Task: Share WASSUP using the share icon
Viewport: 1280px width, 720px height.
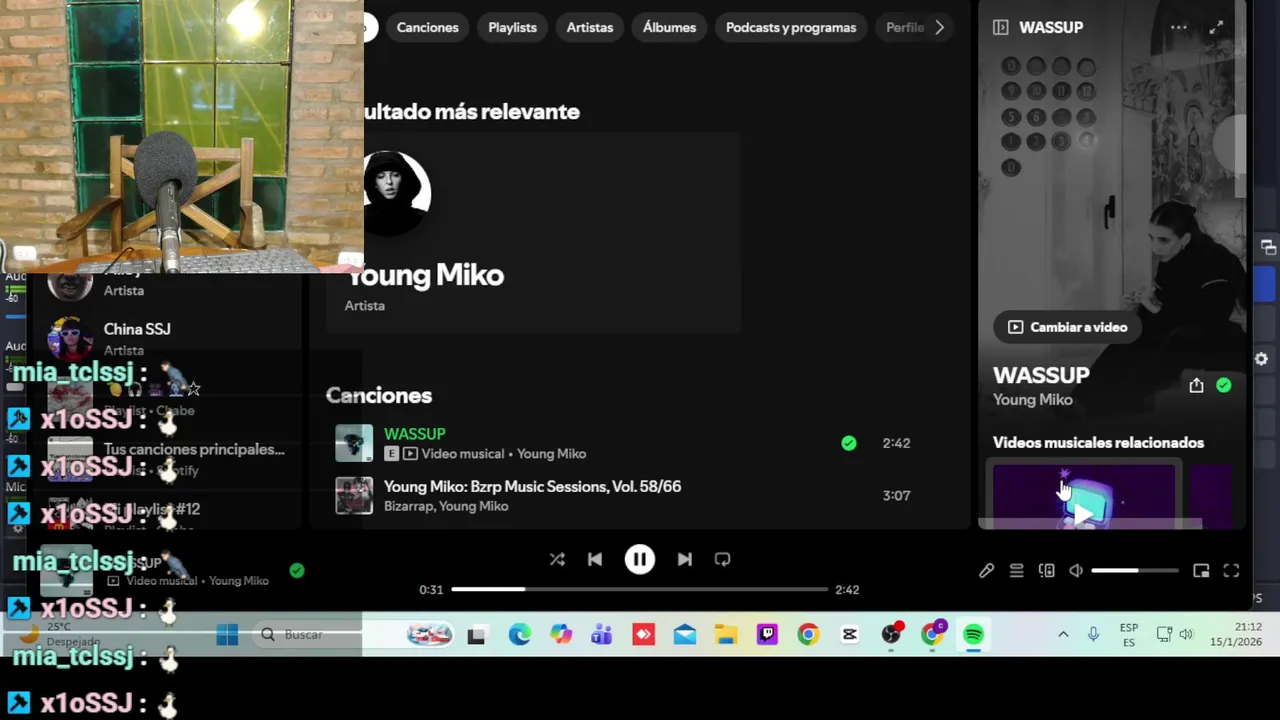Action: (x=1196, y=385)
